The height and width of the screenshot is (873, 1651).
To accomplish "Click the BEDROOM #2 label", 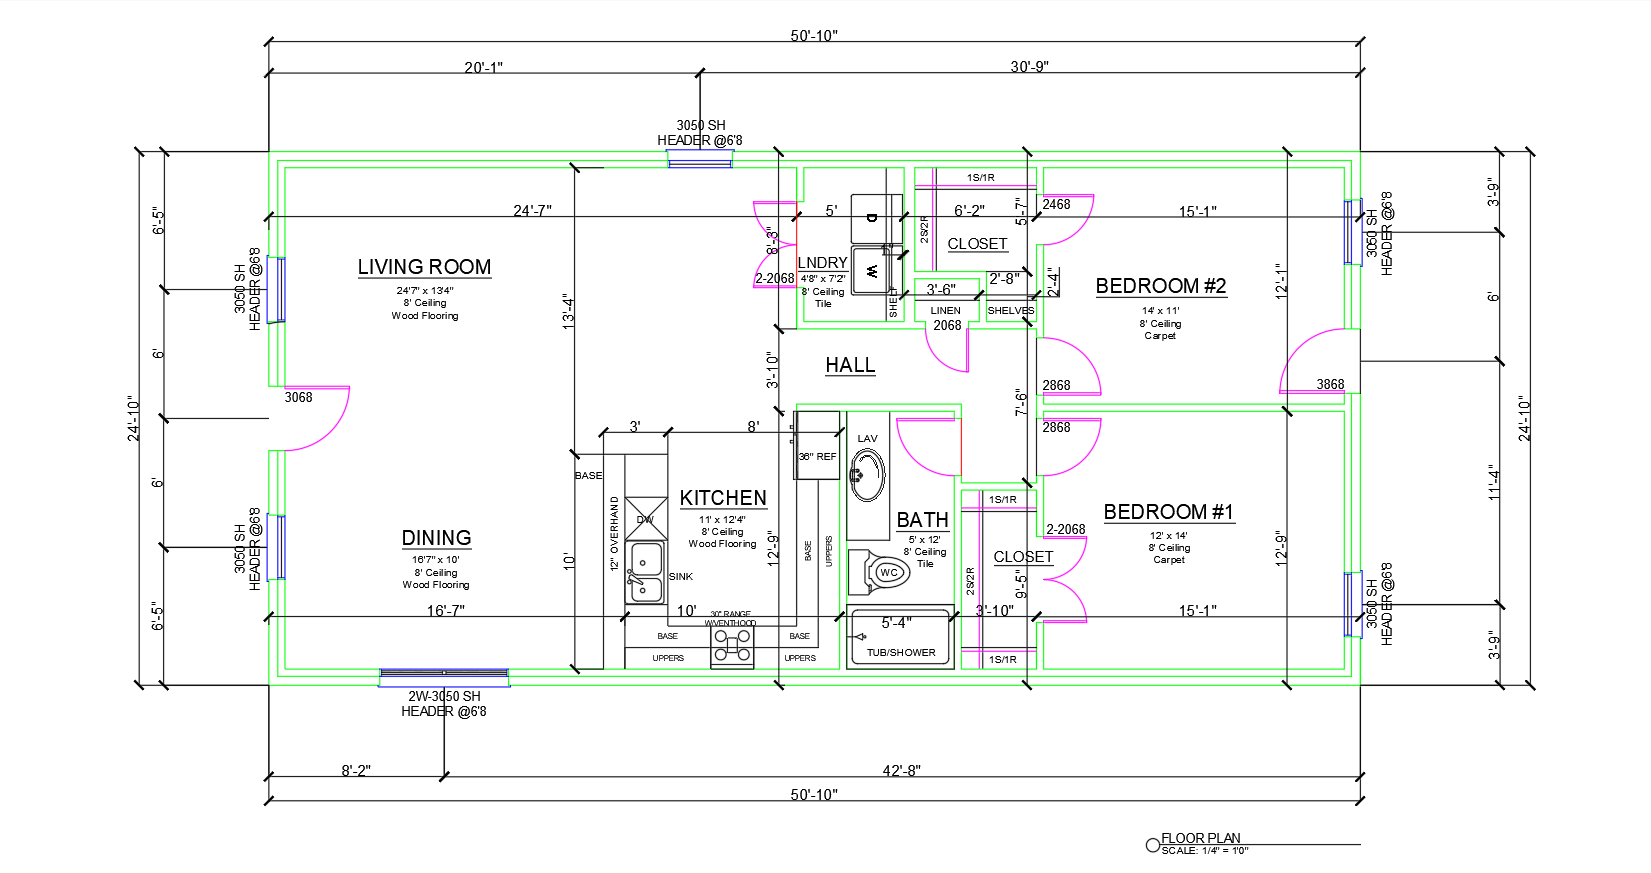I will point(1161,286).
